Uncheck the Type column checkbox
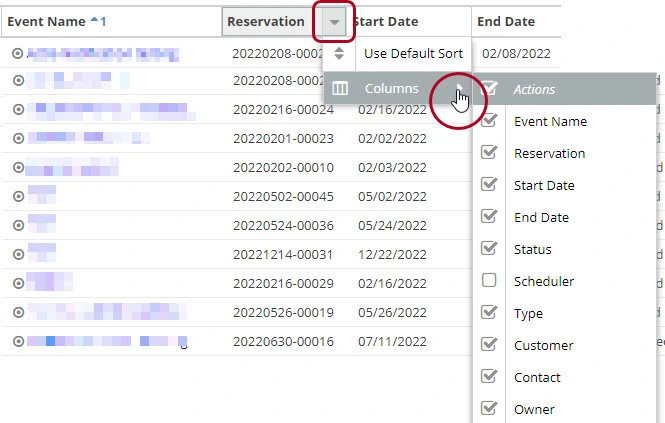Screen dimensions: 665x423 (489, 312)
